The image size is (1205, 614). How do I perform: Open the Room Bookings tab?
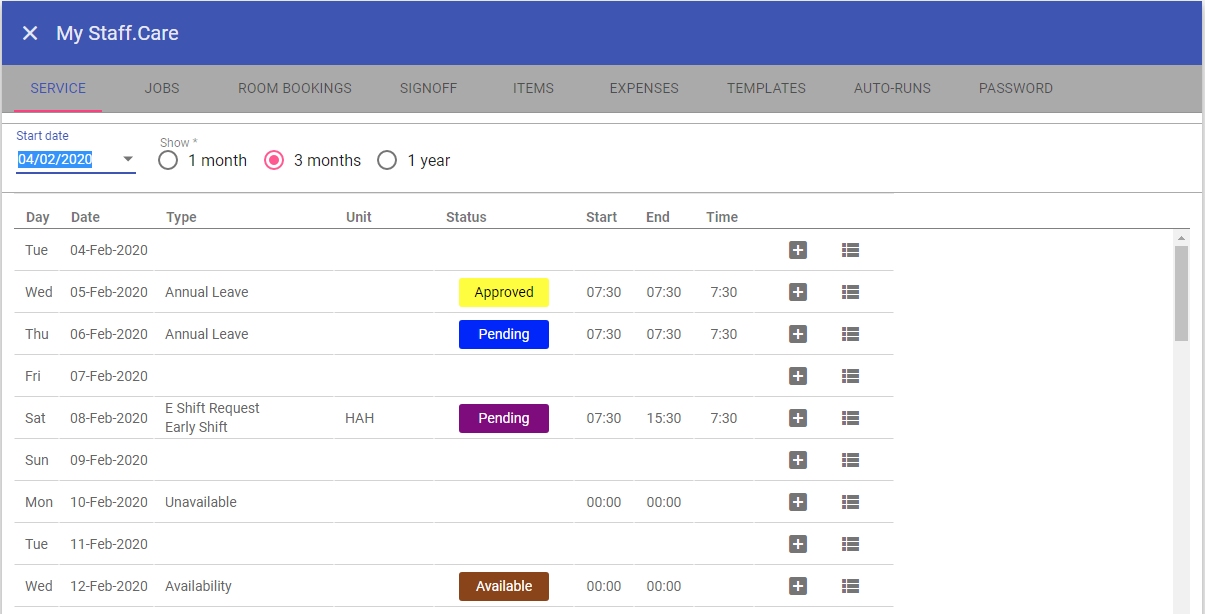[295, 88]
